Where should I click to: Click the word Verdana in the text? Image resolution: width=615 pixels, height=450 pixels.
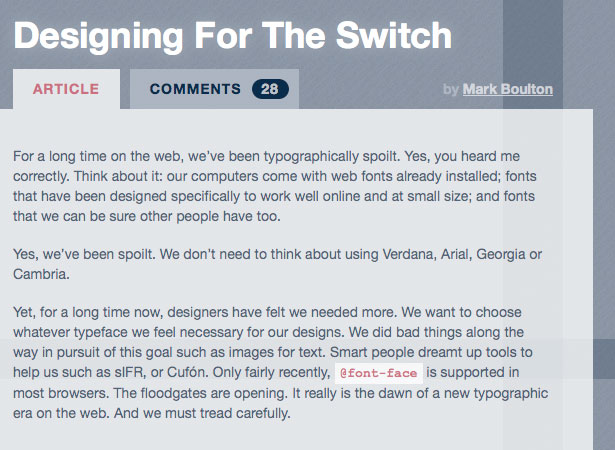[408, 254]
